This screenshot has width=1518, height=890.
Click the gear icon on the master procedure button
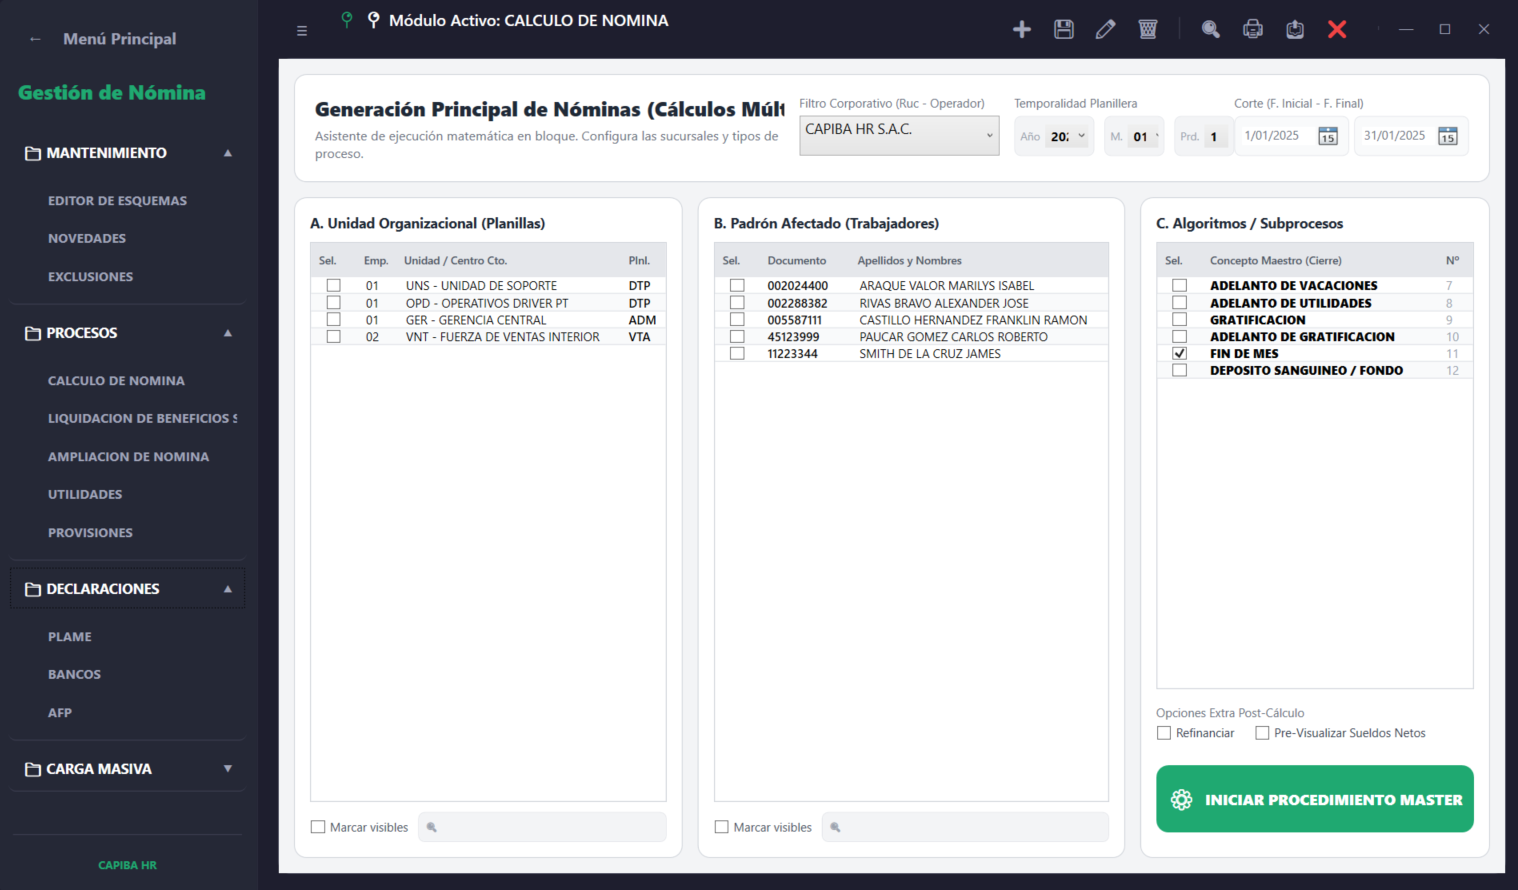1182,800
